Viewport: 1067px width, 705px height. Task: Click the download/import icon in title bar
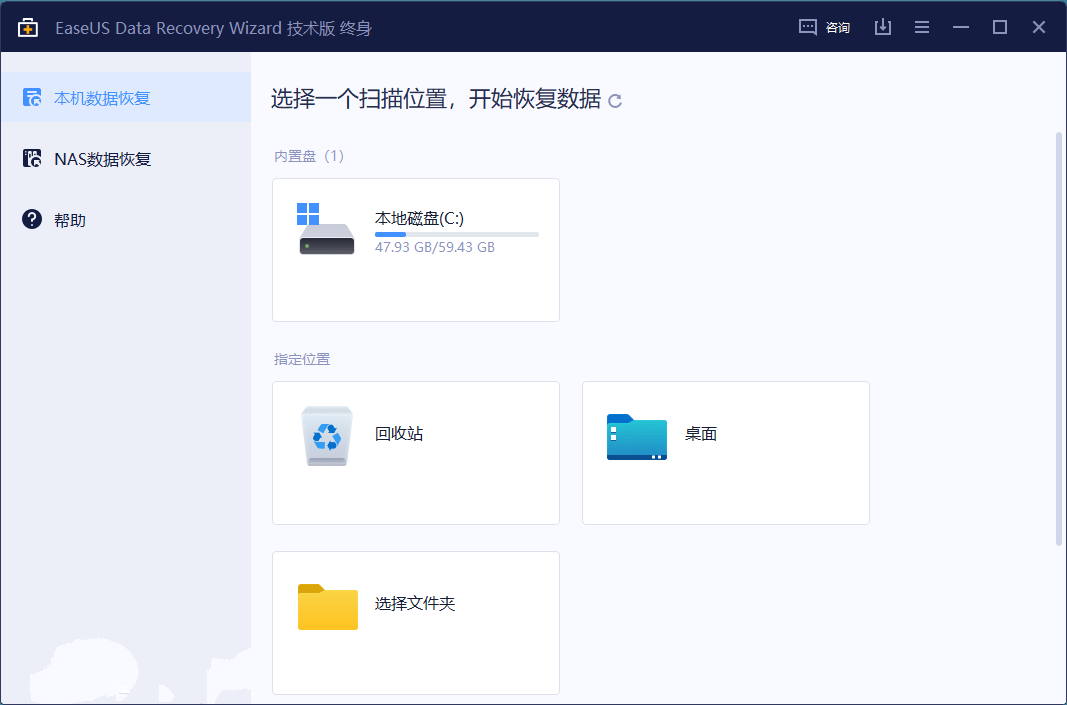pyautogui.click(x=882, y=27)
